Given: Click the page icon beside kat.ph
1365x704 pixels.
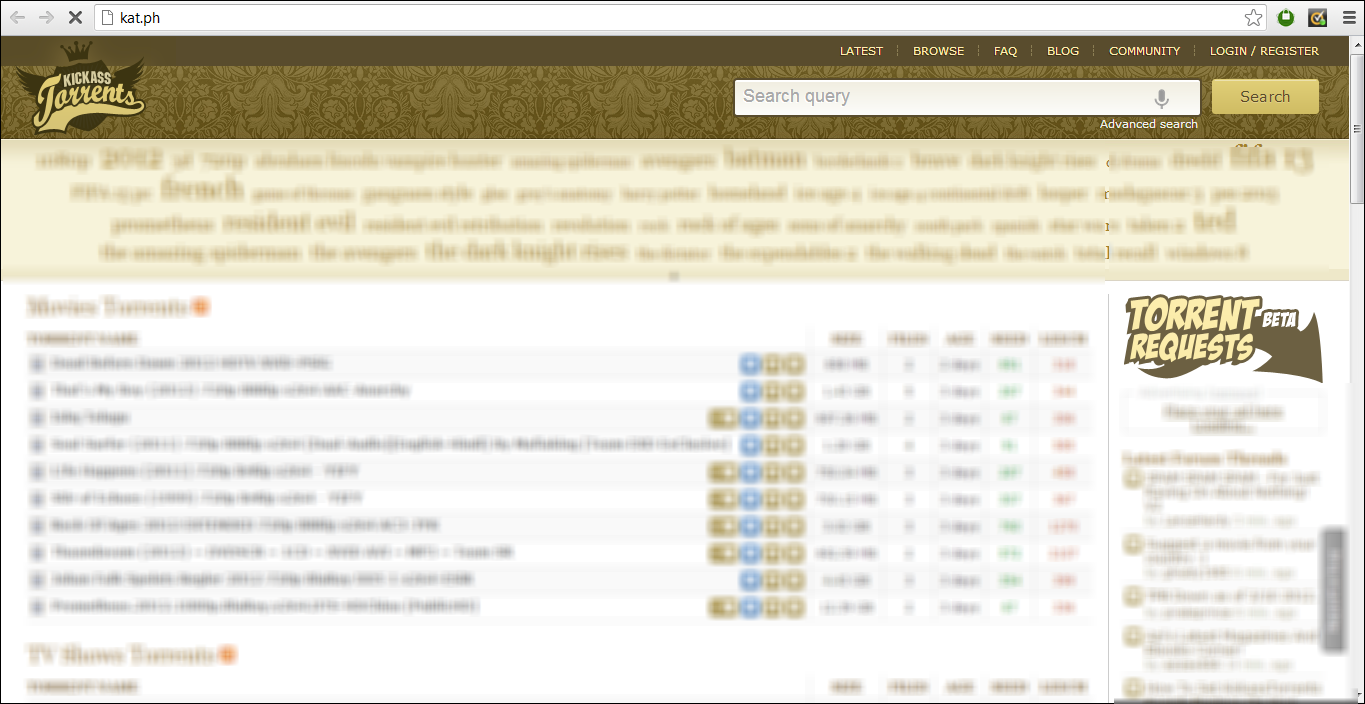Looking at the screenshot, I should [x=108, y=18].
